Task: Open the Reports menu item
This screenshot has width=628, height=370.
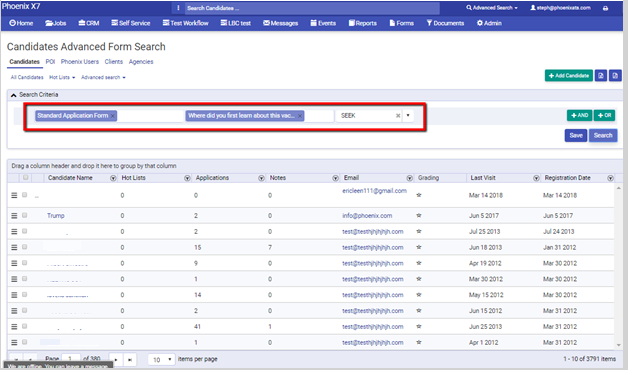Action: (x=362, y=23)
